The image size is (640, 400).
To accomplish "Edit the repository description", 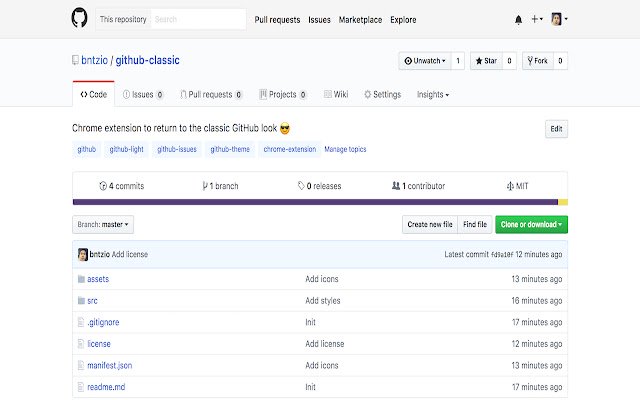I will (x=556, y=129).
